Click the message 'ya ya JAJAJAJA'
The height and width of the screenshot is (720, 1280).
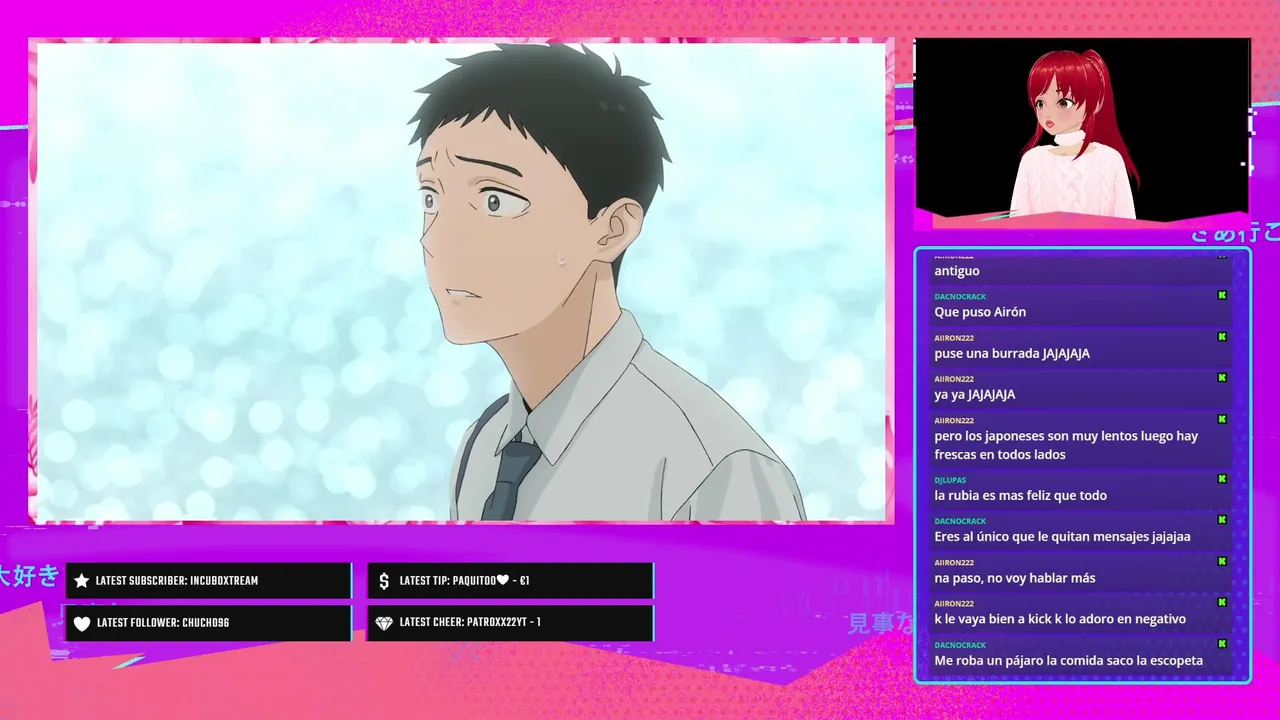tap(975, 395)
